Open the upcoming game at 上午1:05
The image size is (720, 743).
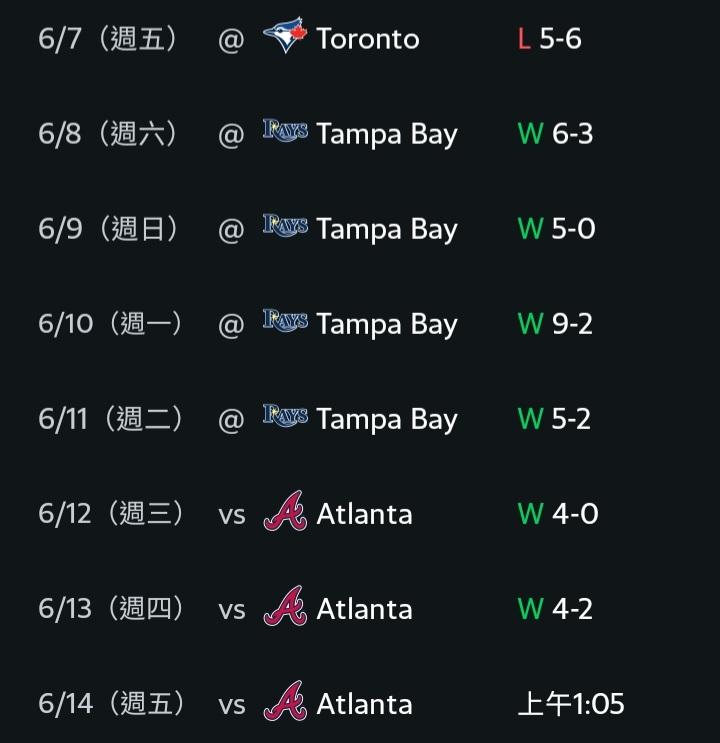pos(571,704)
